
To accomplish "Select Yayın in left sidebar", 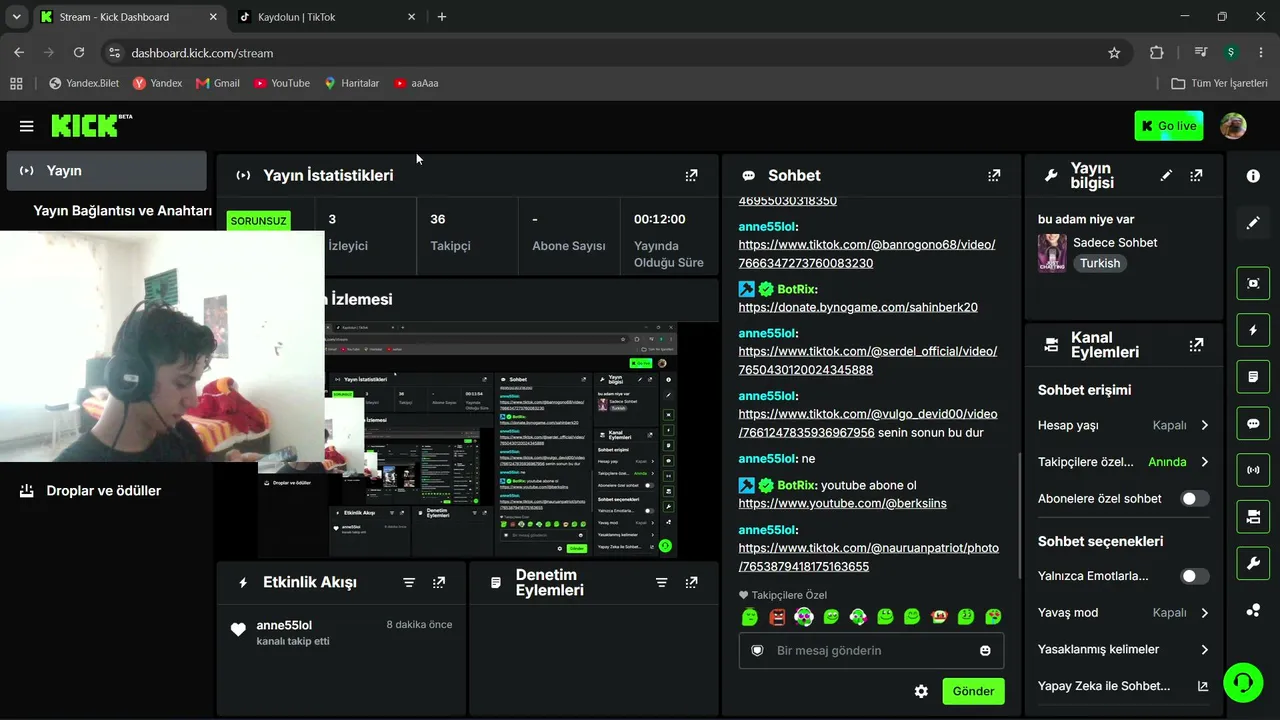I will point(106,171).
